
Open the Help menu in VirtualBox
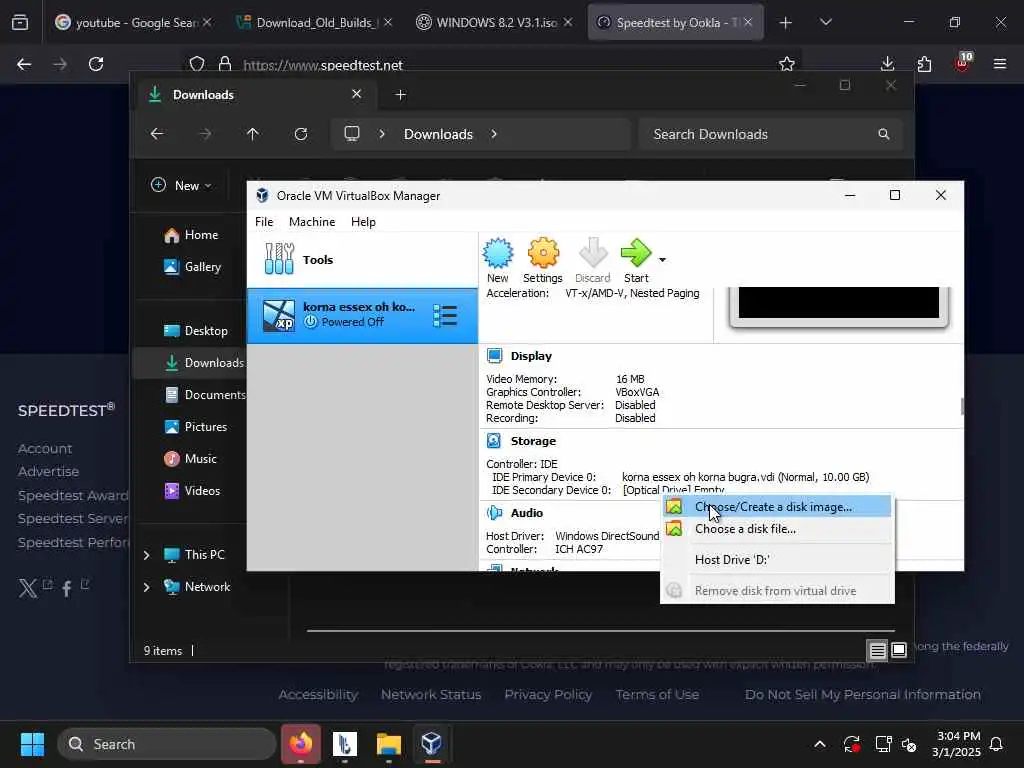[x=363, y=222]
